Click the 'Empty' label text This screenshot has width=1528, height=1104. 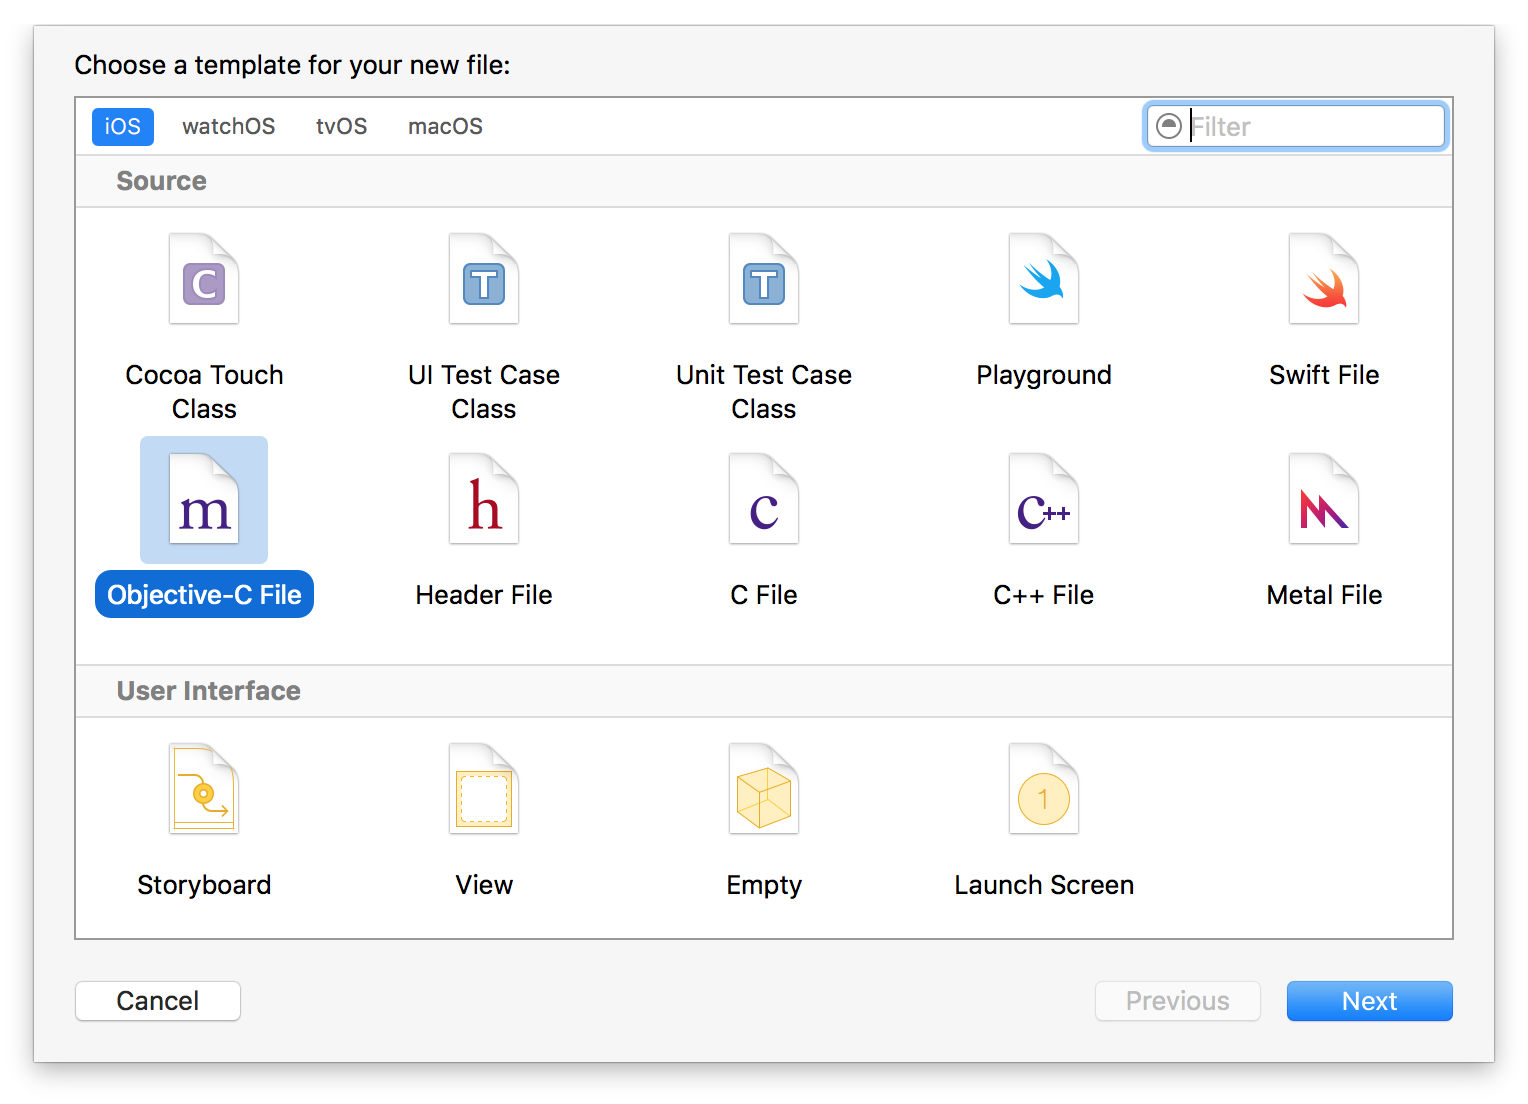[764, 886]
